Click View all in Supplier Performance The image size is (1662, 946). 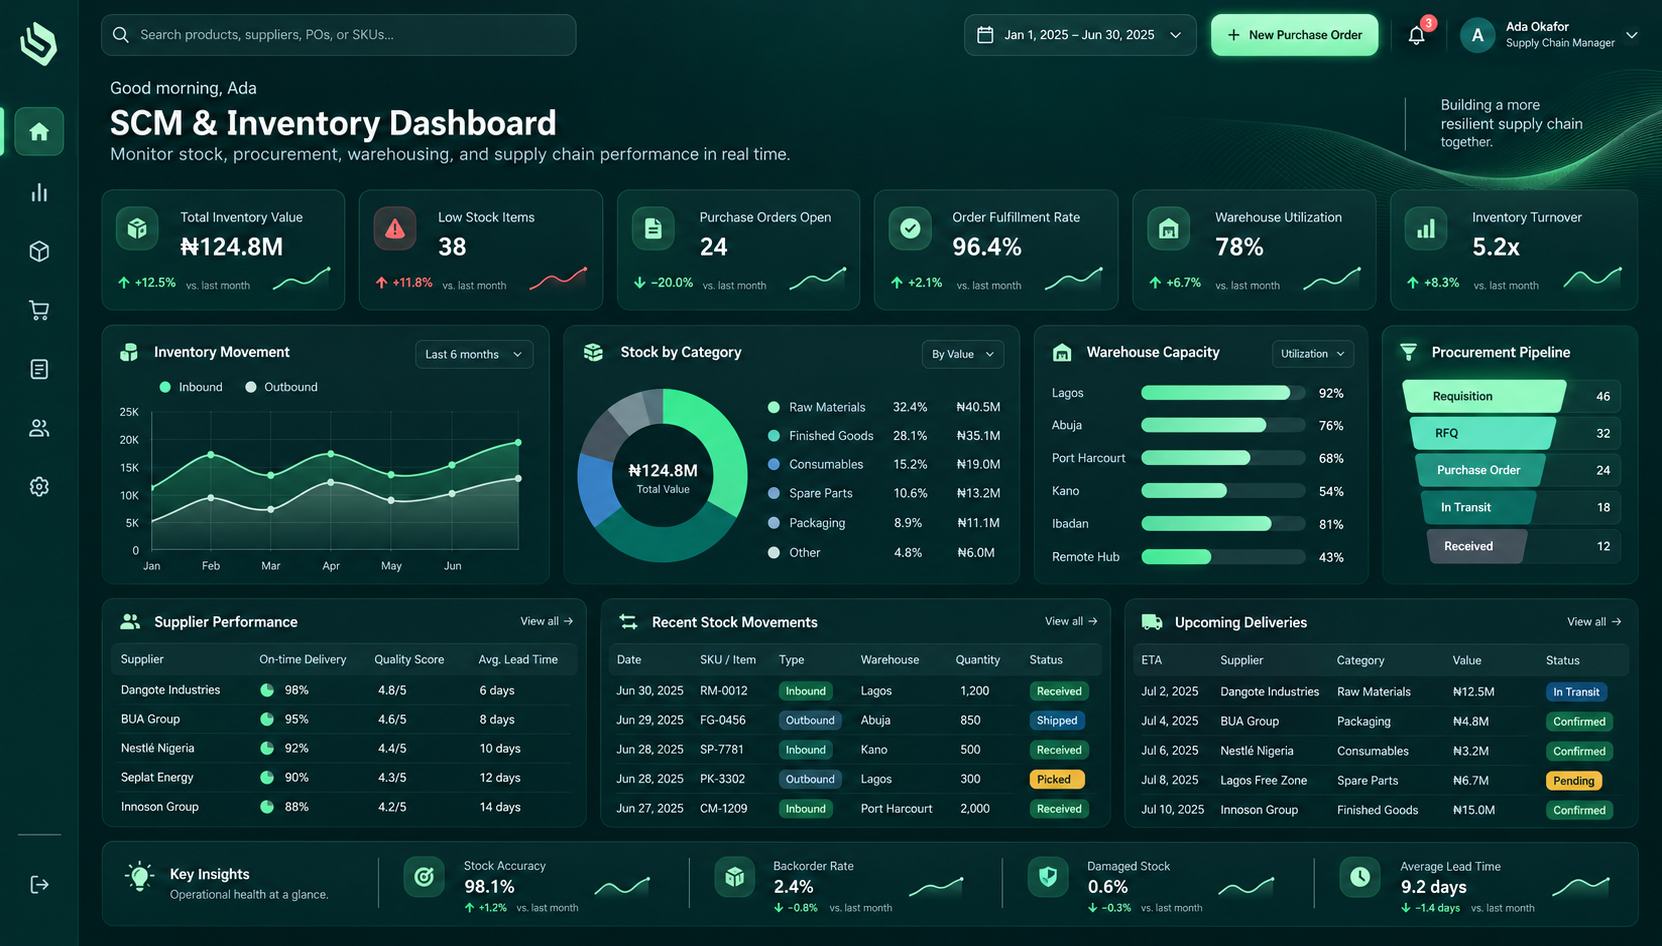(546, 621)
